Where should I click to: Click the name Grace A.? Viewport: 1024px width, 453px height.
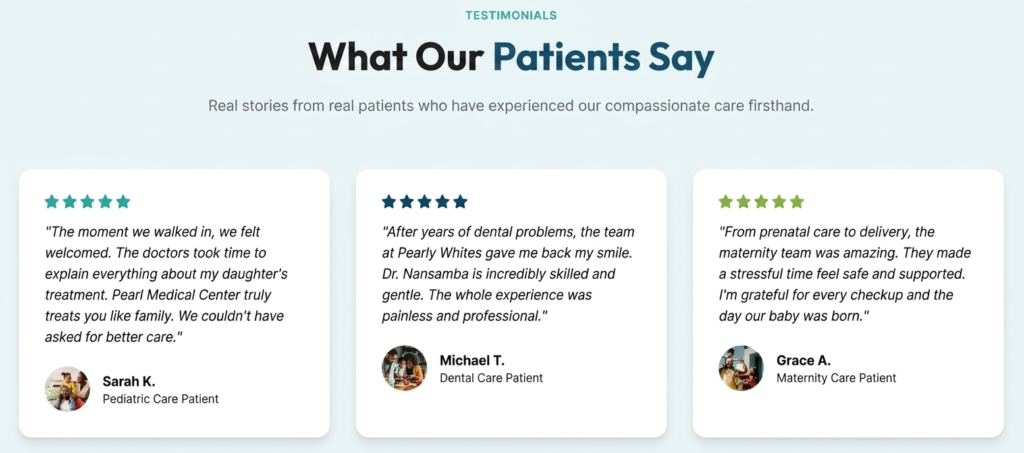click(x=803, y=361)
